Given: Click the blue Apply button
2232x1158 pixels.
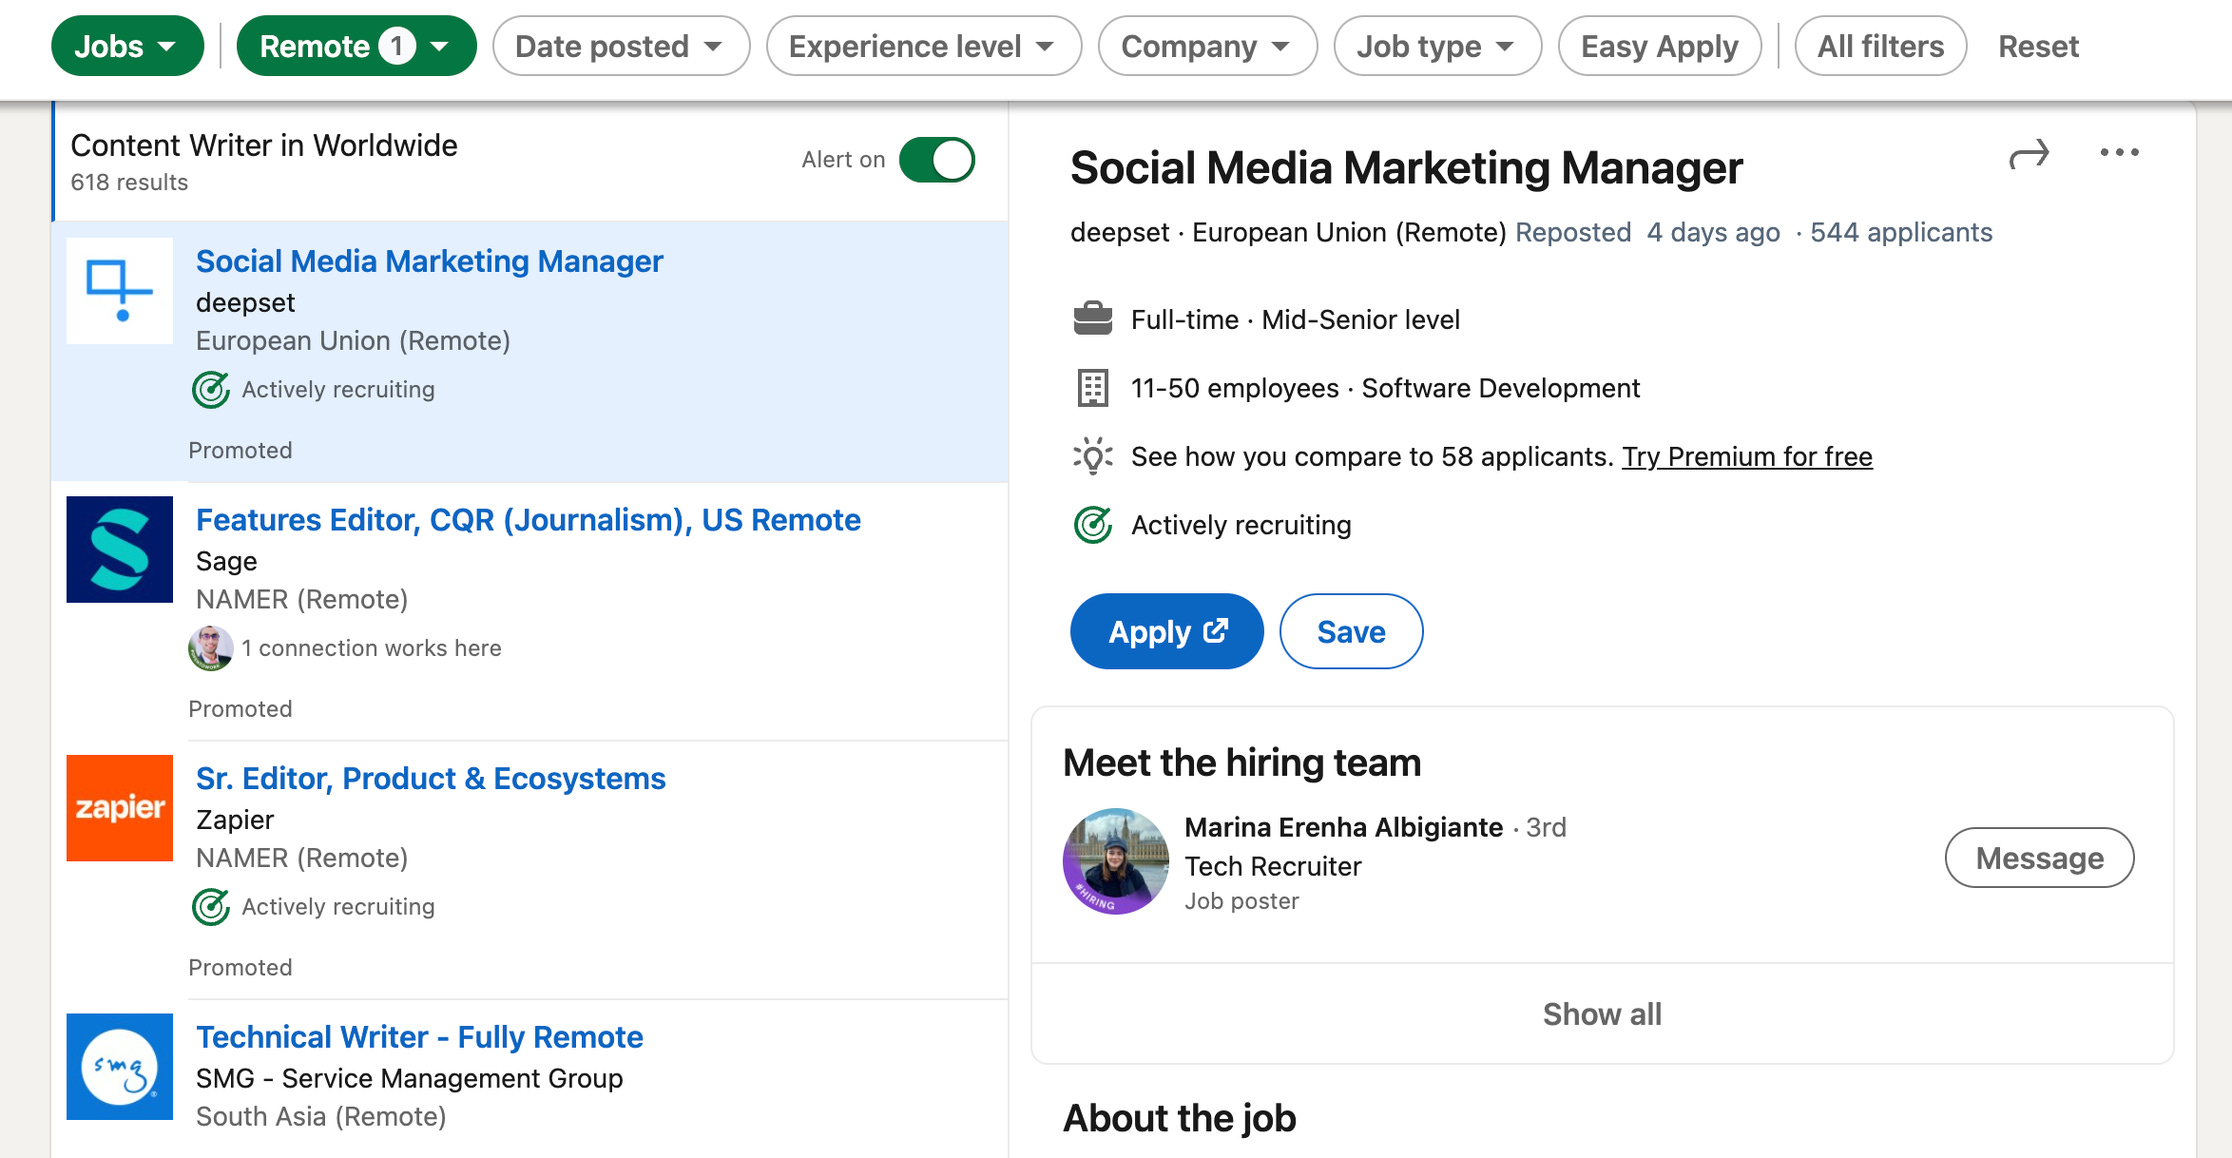Looking at the screenshot, I should coord(1166,632).
